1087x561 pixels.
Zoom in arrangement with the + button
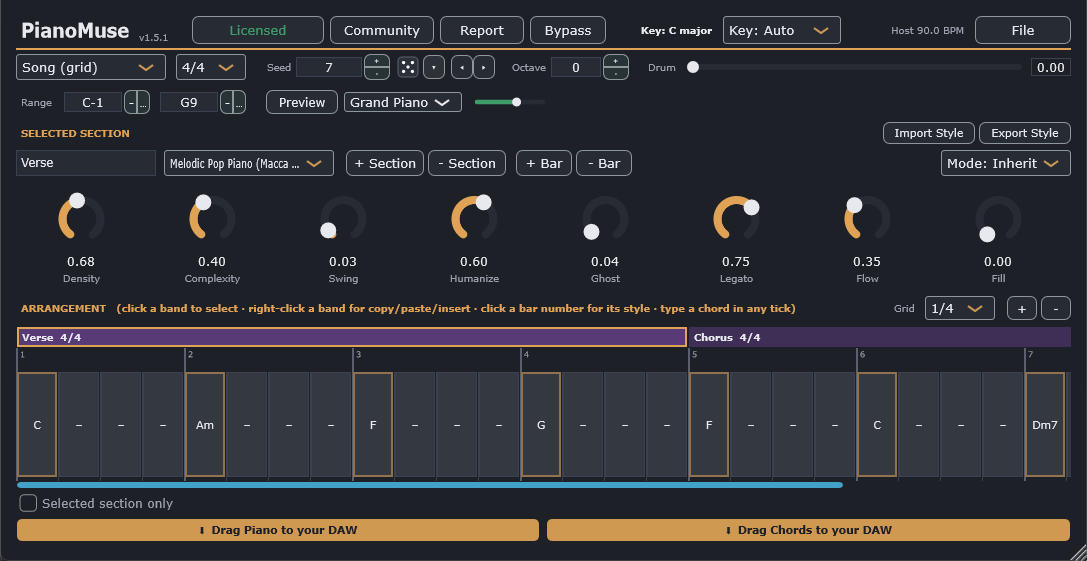pos(1022,309)
